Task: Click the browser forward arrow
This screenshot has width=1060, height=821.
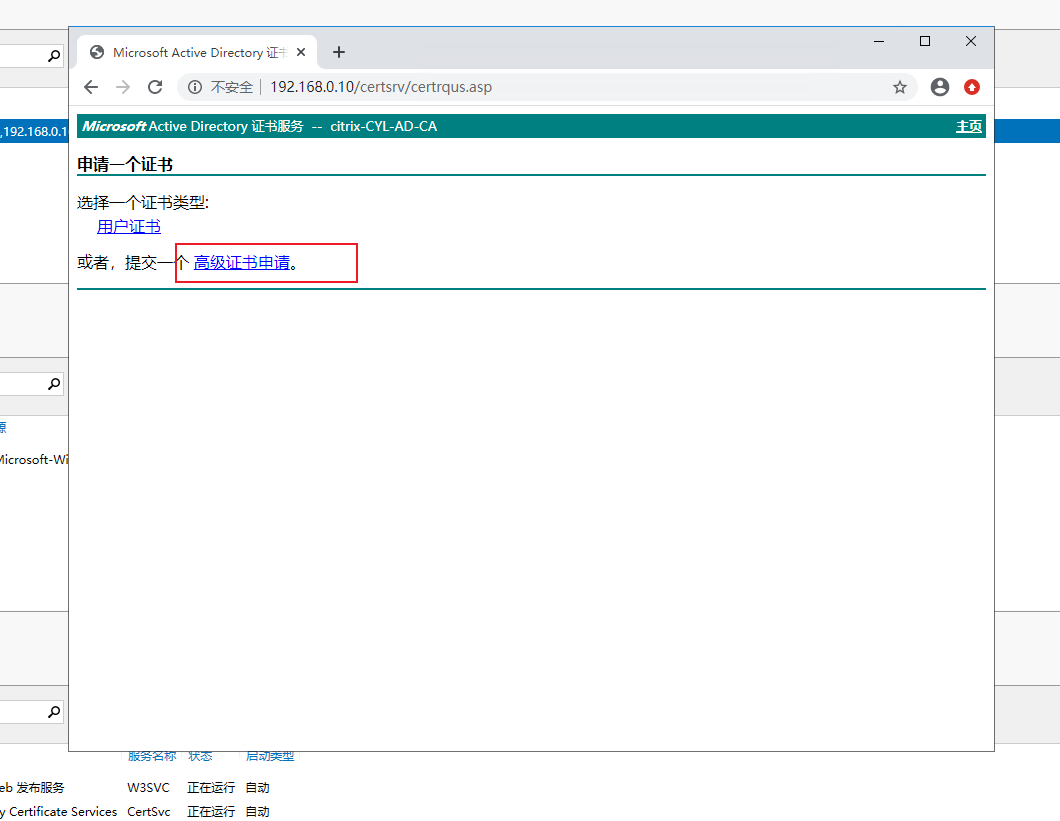Action: pyautogui.click(x=123, y=87)
